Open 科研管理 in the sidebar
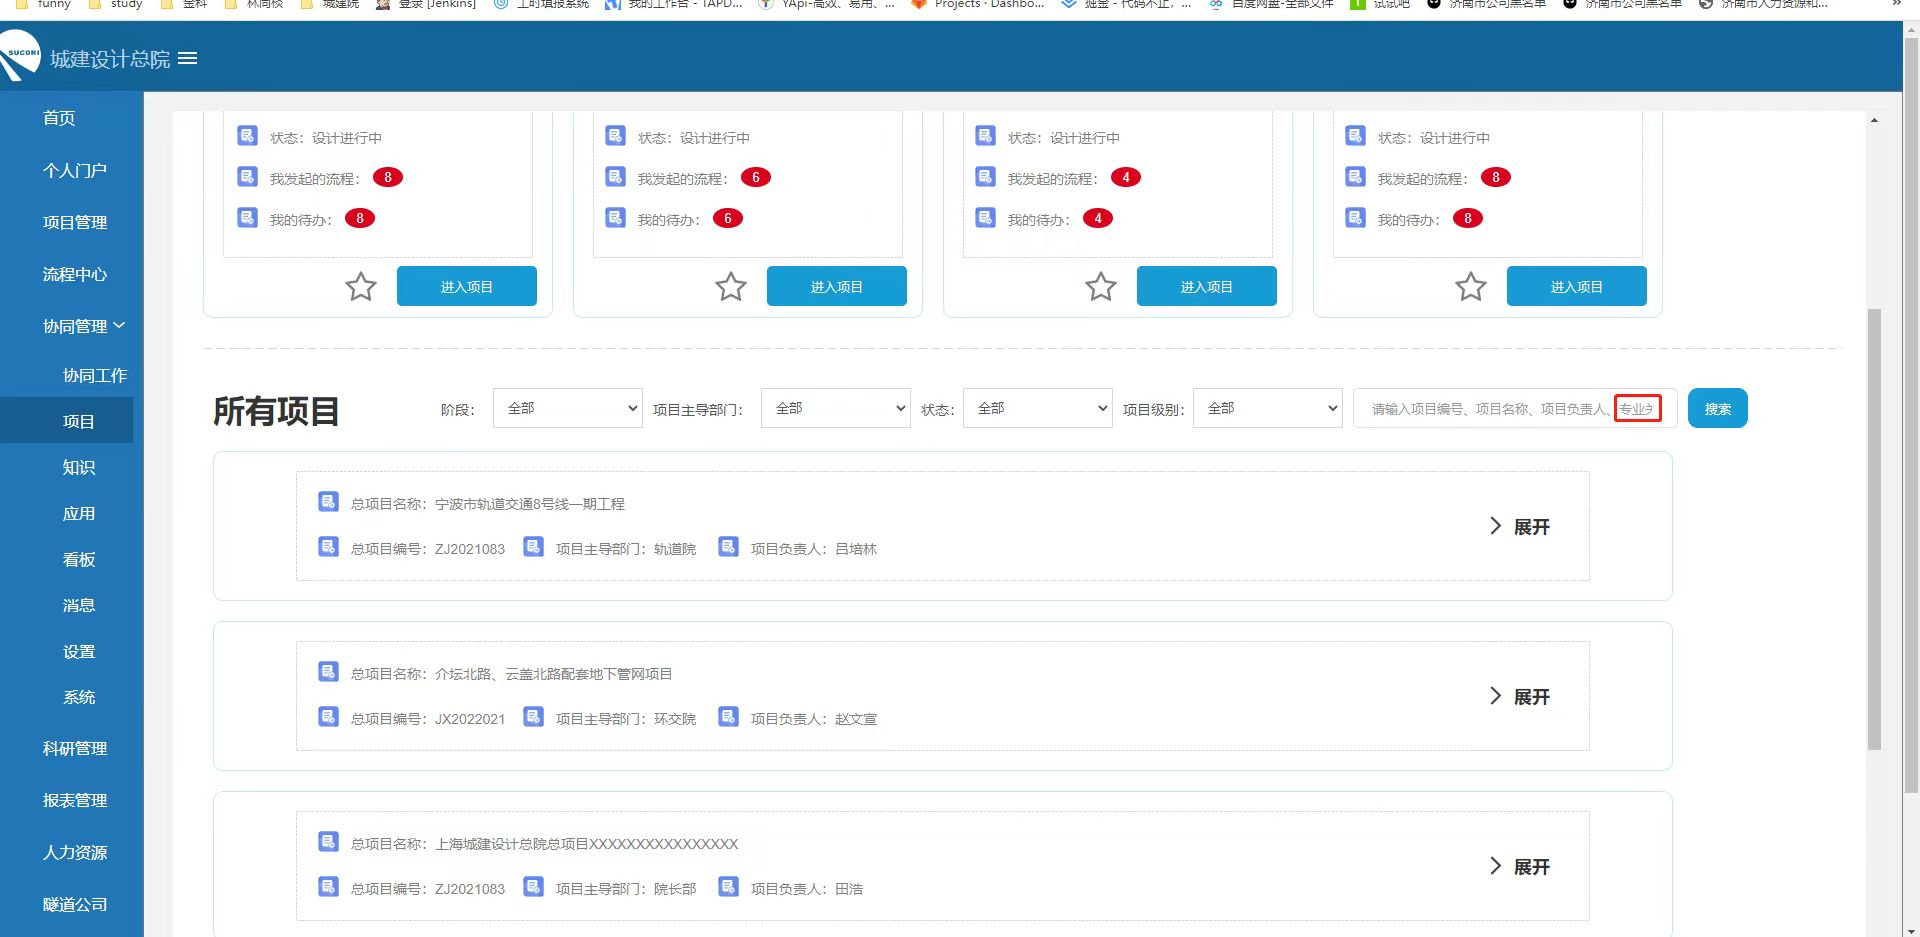Viewport: 1920px width, 937px height. pyautogui.click(x=74, y=748)
